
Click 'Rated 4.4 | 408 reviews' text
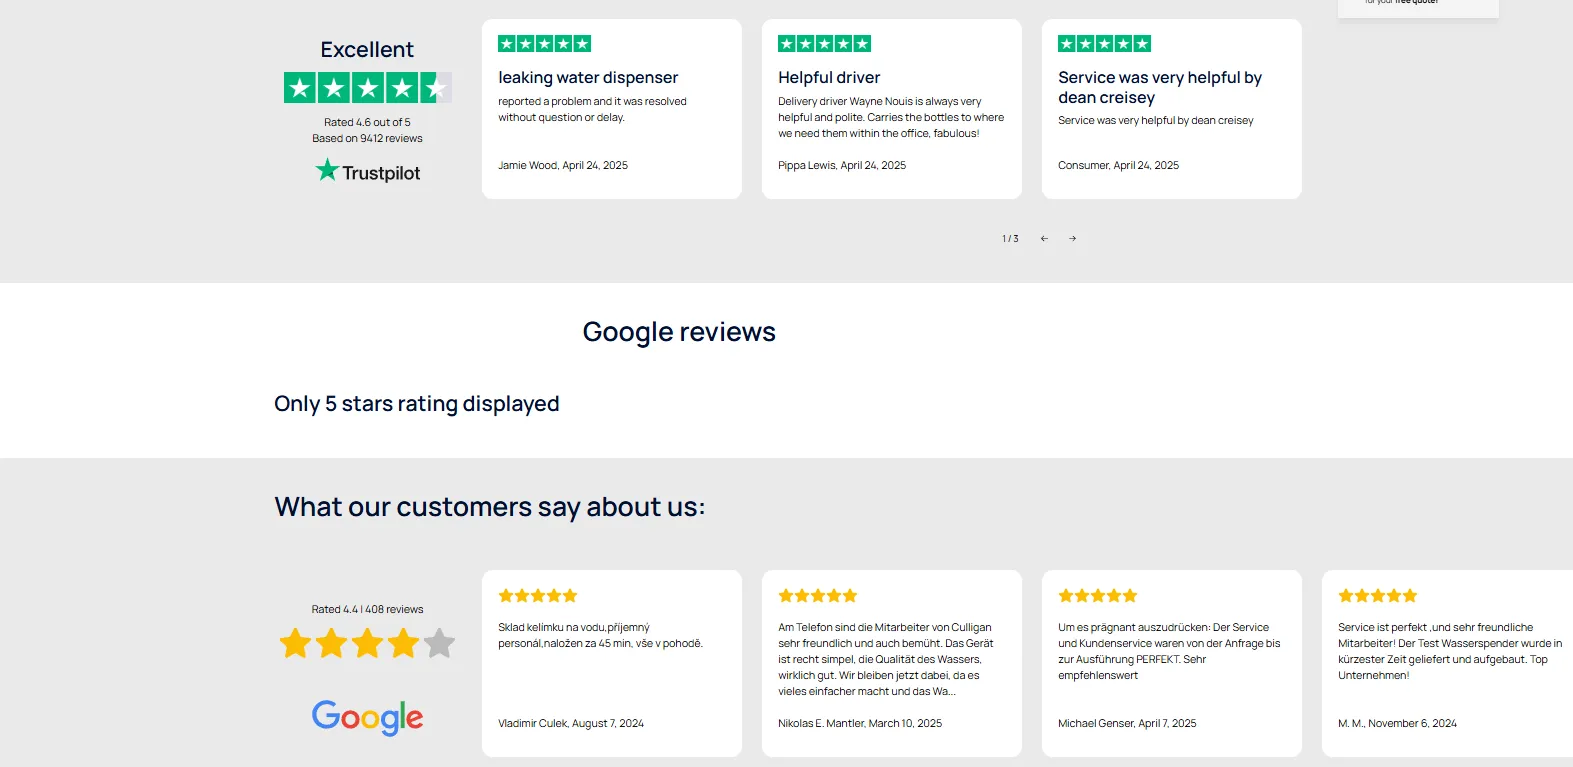click(x=367, y=609)
